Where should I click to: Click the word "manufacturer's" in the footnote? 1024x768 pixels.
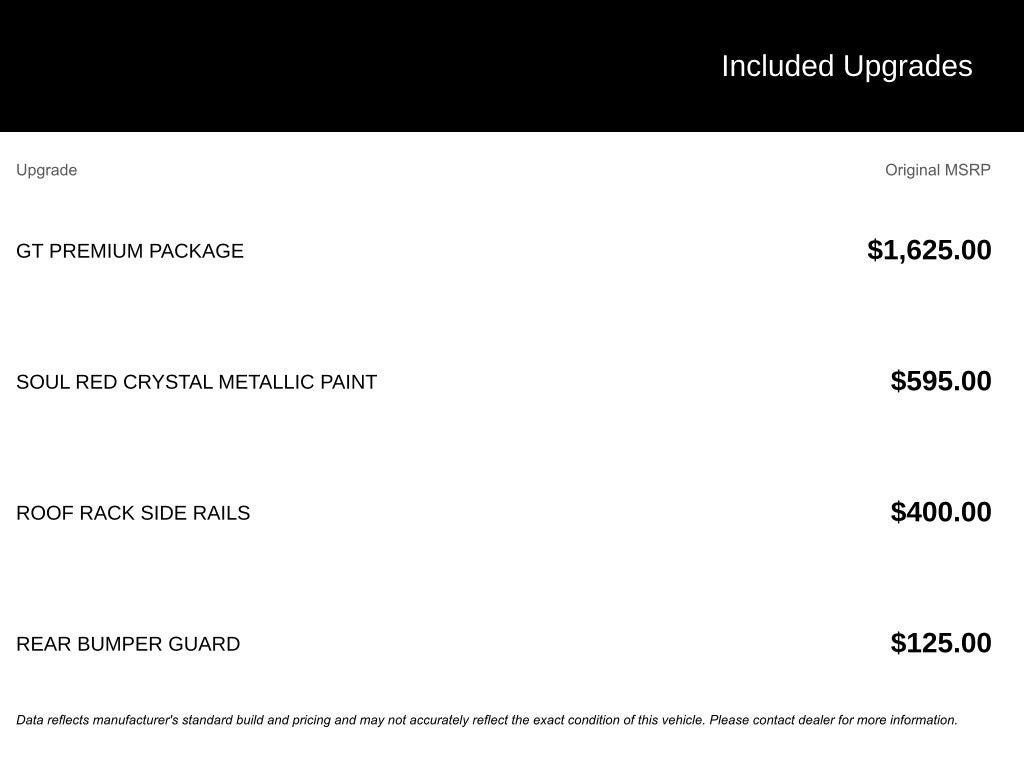pos(135,720)
